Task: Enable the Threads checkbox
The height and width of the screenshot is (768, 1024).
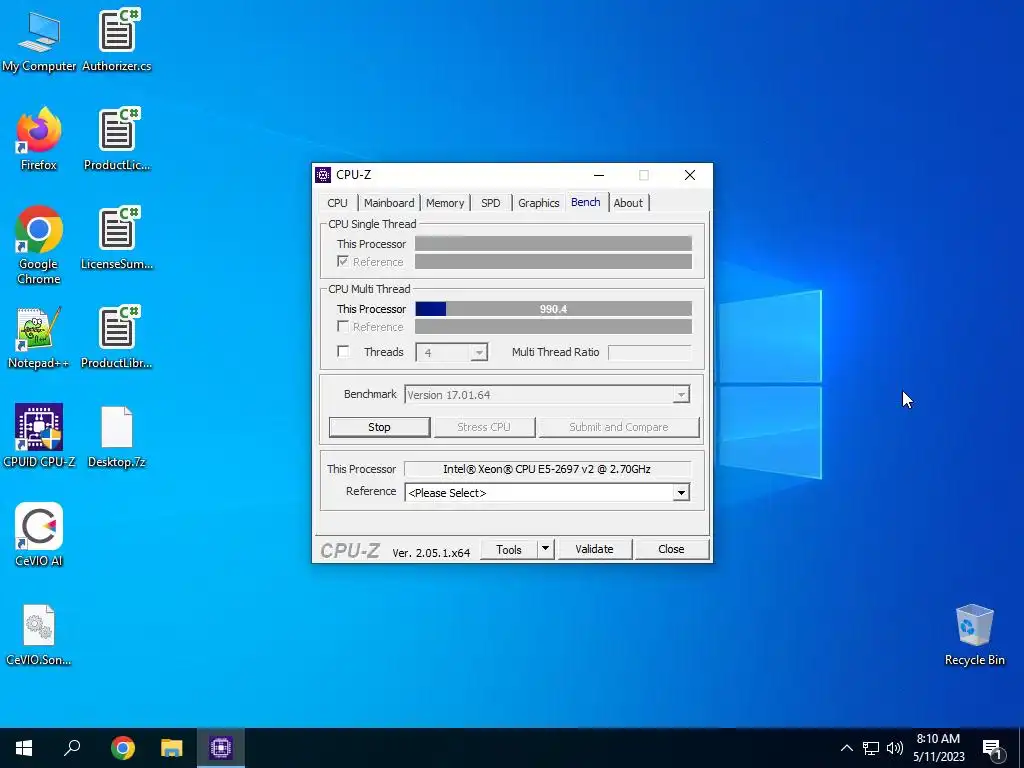Action: pos(343,351)
